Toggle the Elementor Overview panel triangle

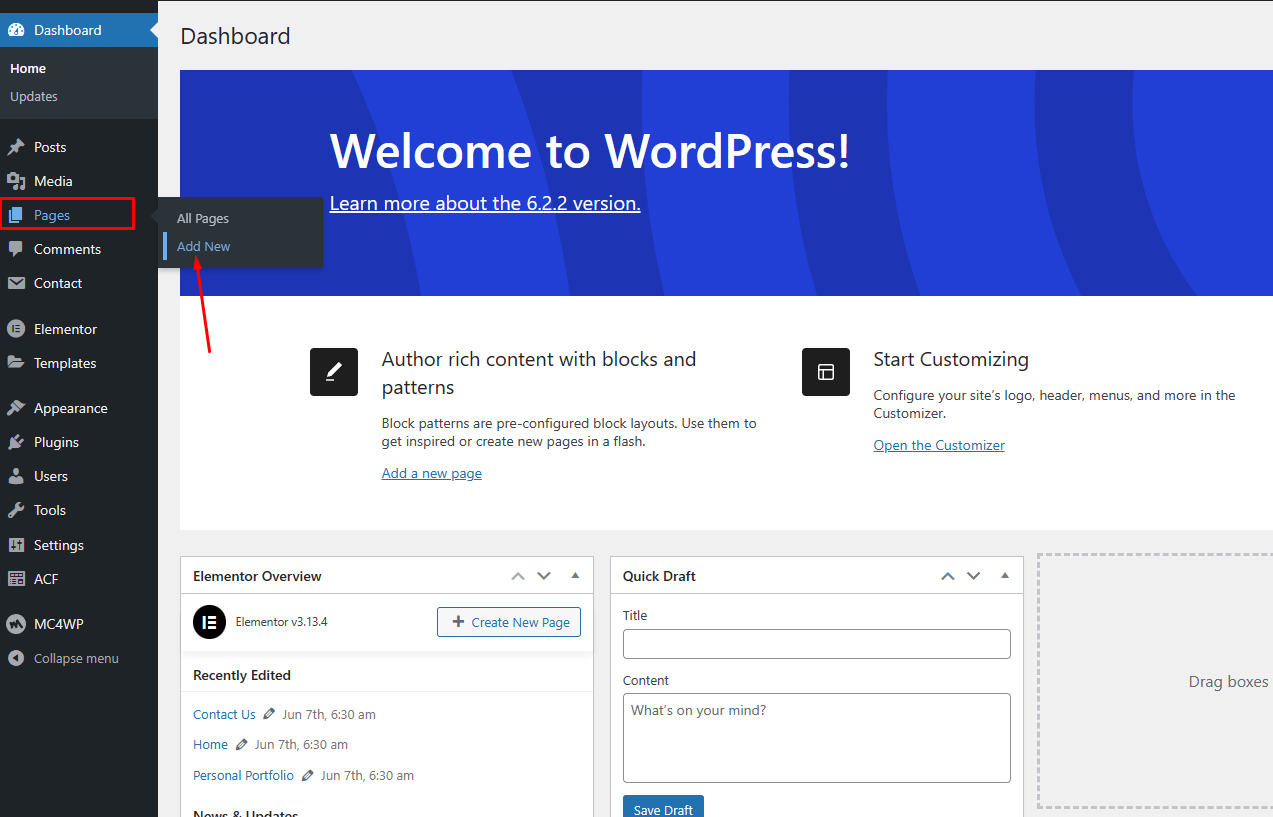[x=575, y=576]
